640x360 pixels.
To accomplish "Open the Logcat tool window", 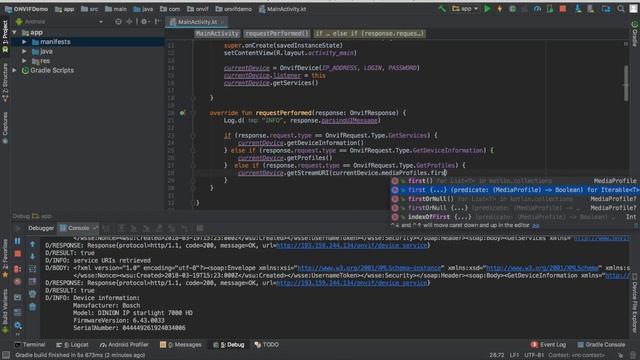I will pyautogui.click(x=72, y=345).
